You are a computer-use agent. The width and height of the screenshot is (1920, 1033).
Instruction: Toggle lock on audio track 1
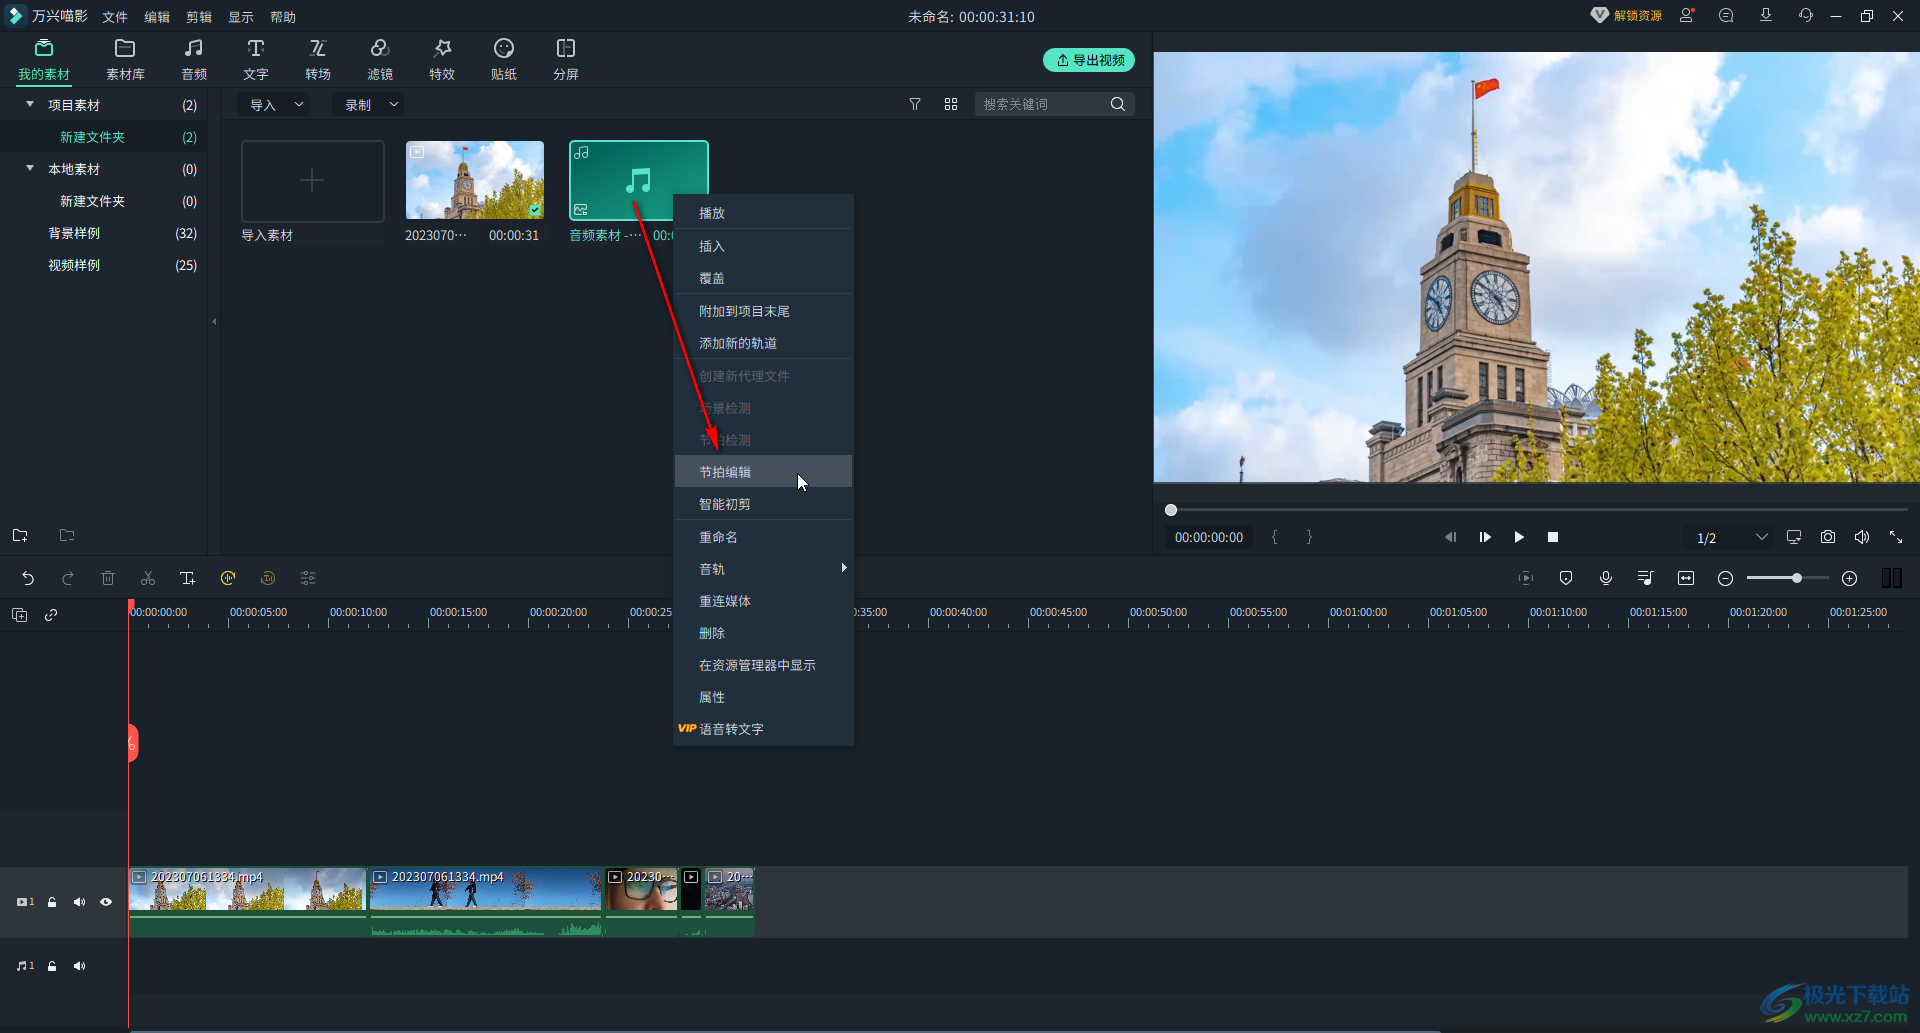(52, 966)
